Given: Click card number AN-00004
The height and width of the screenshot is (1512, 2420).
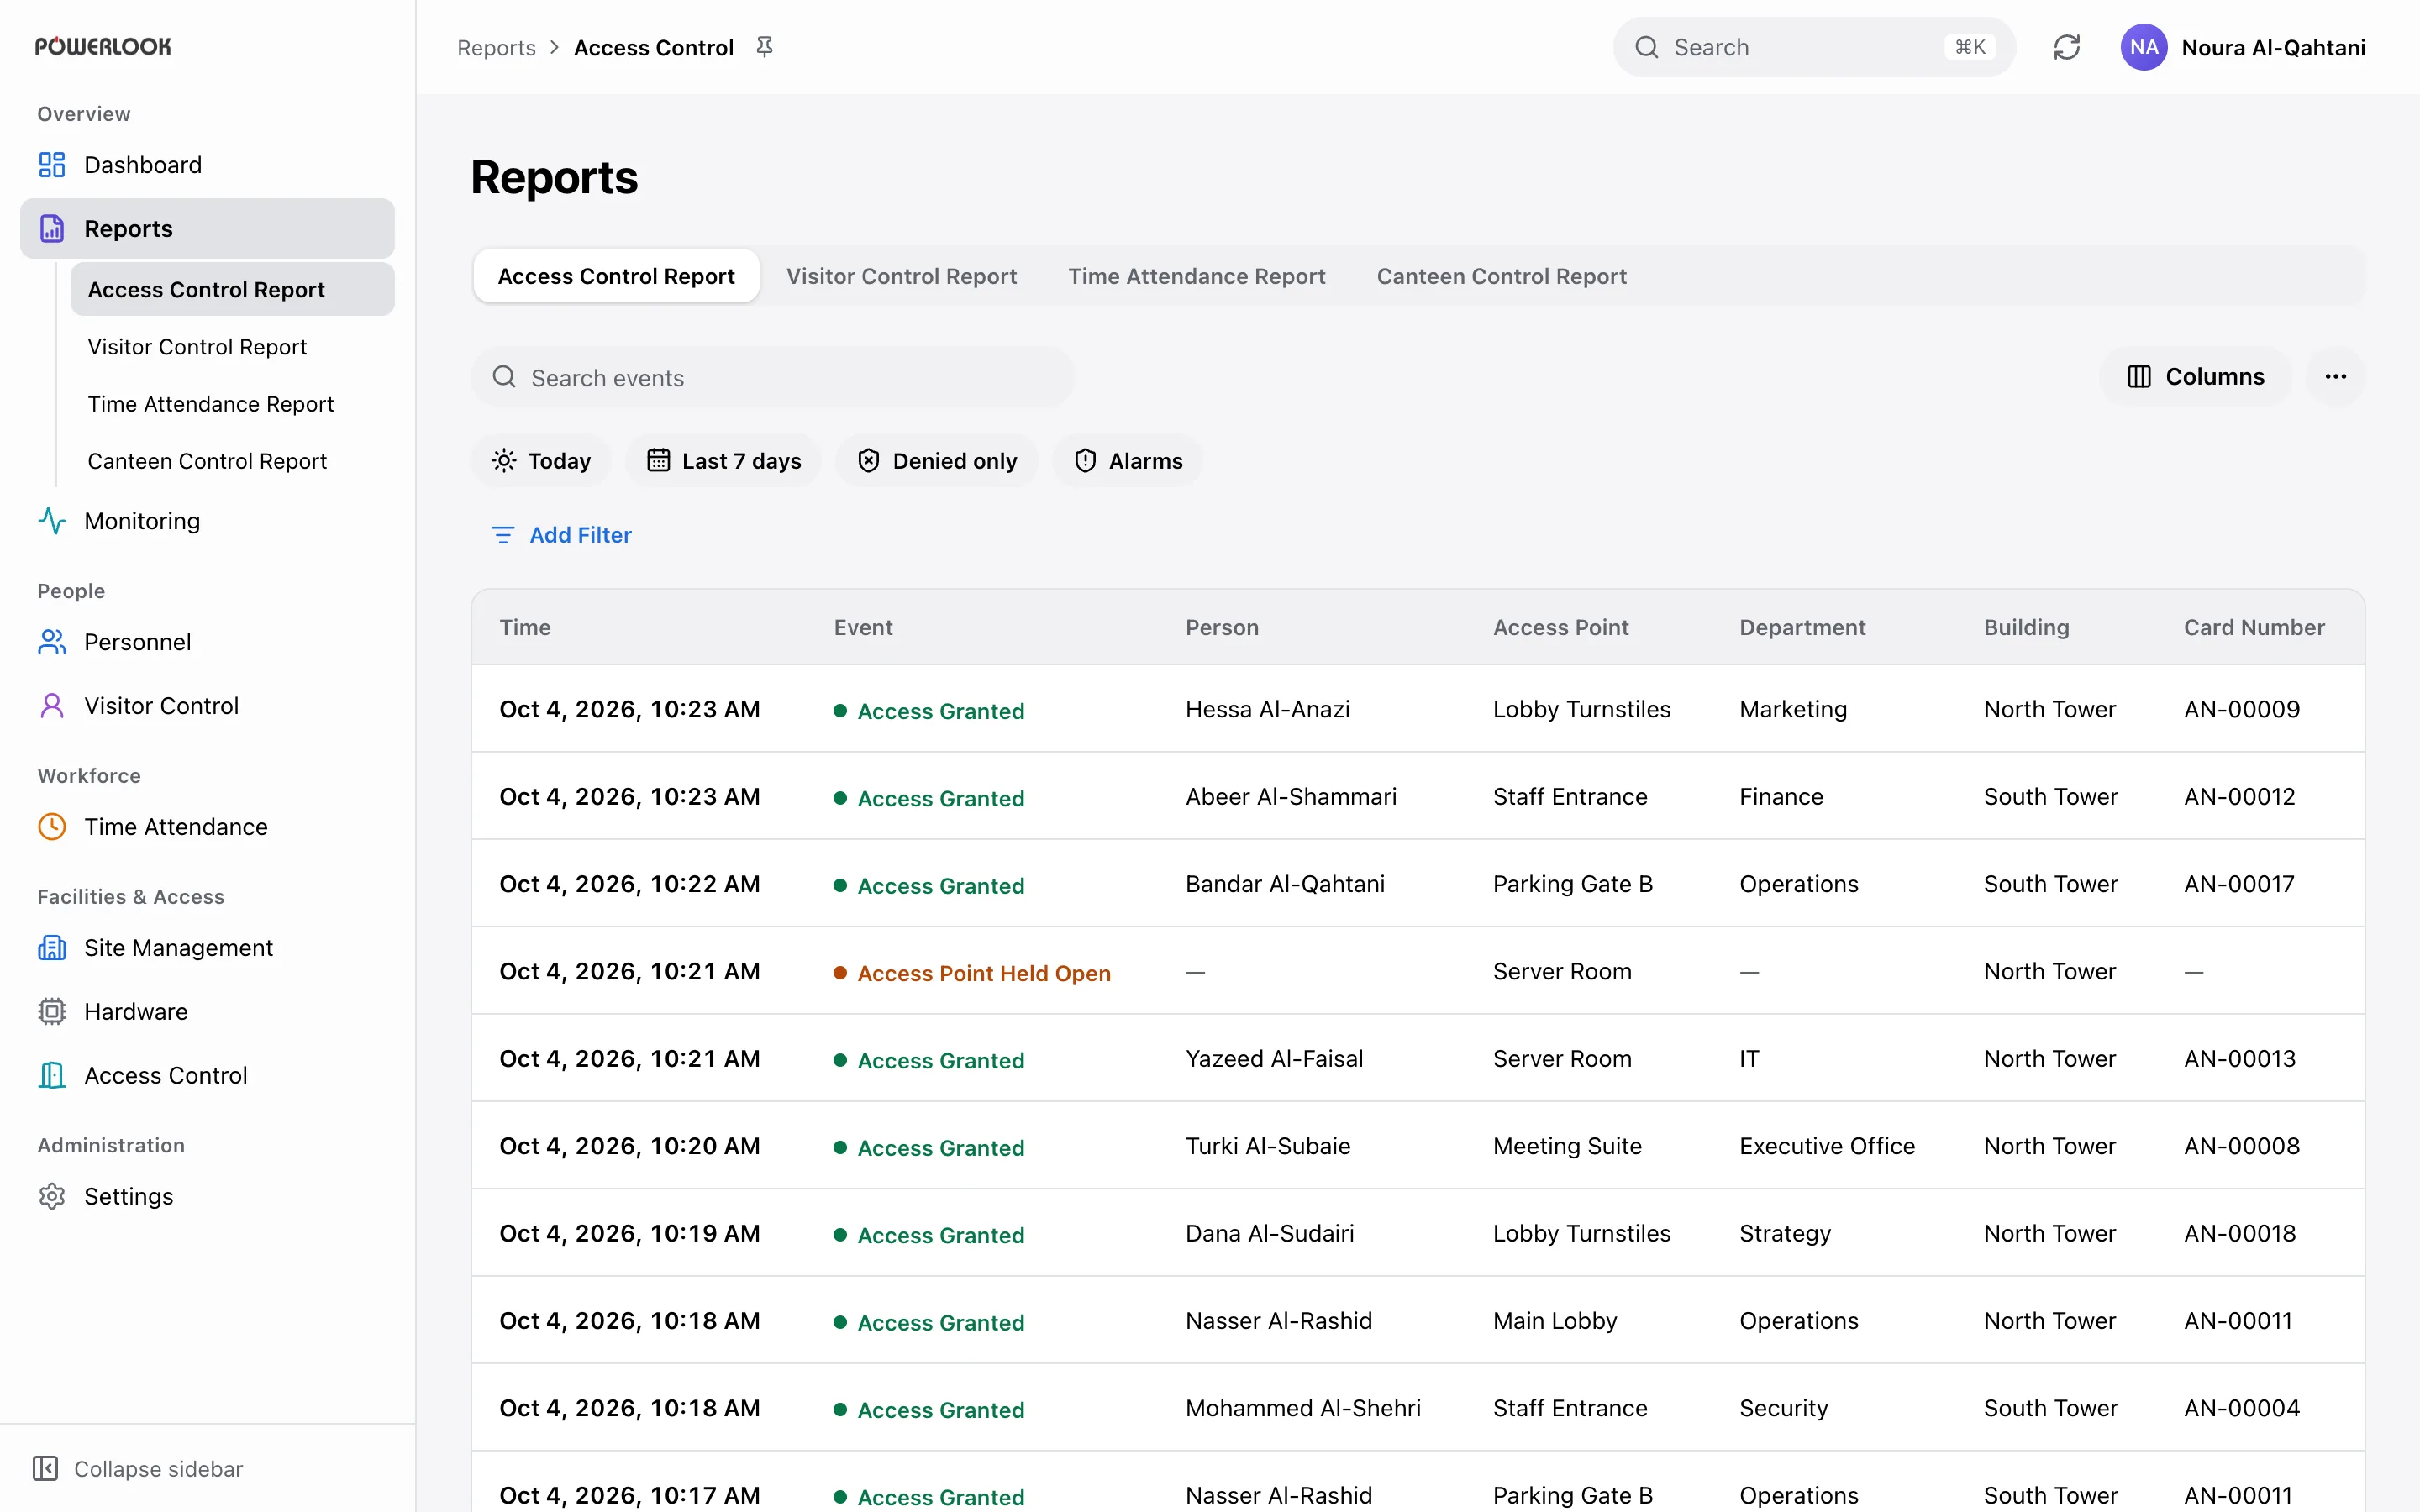Looking at the screenshot, I should (x=2241, y=1408).
